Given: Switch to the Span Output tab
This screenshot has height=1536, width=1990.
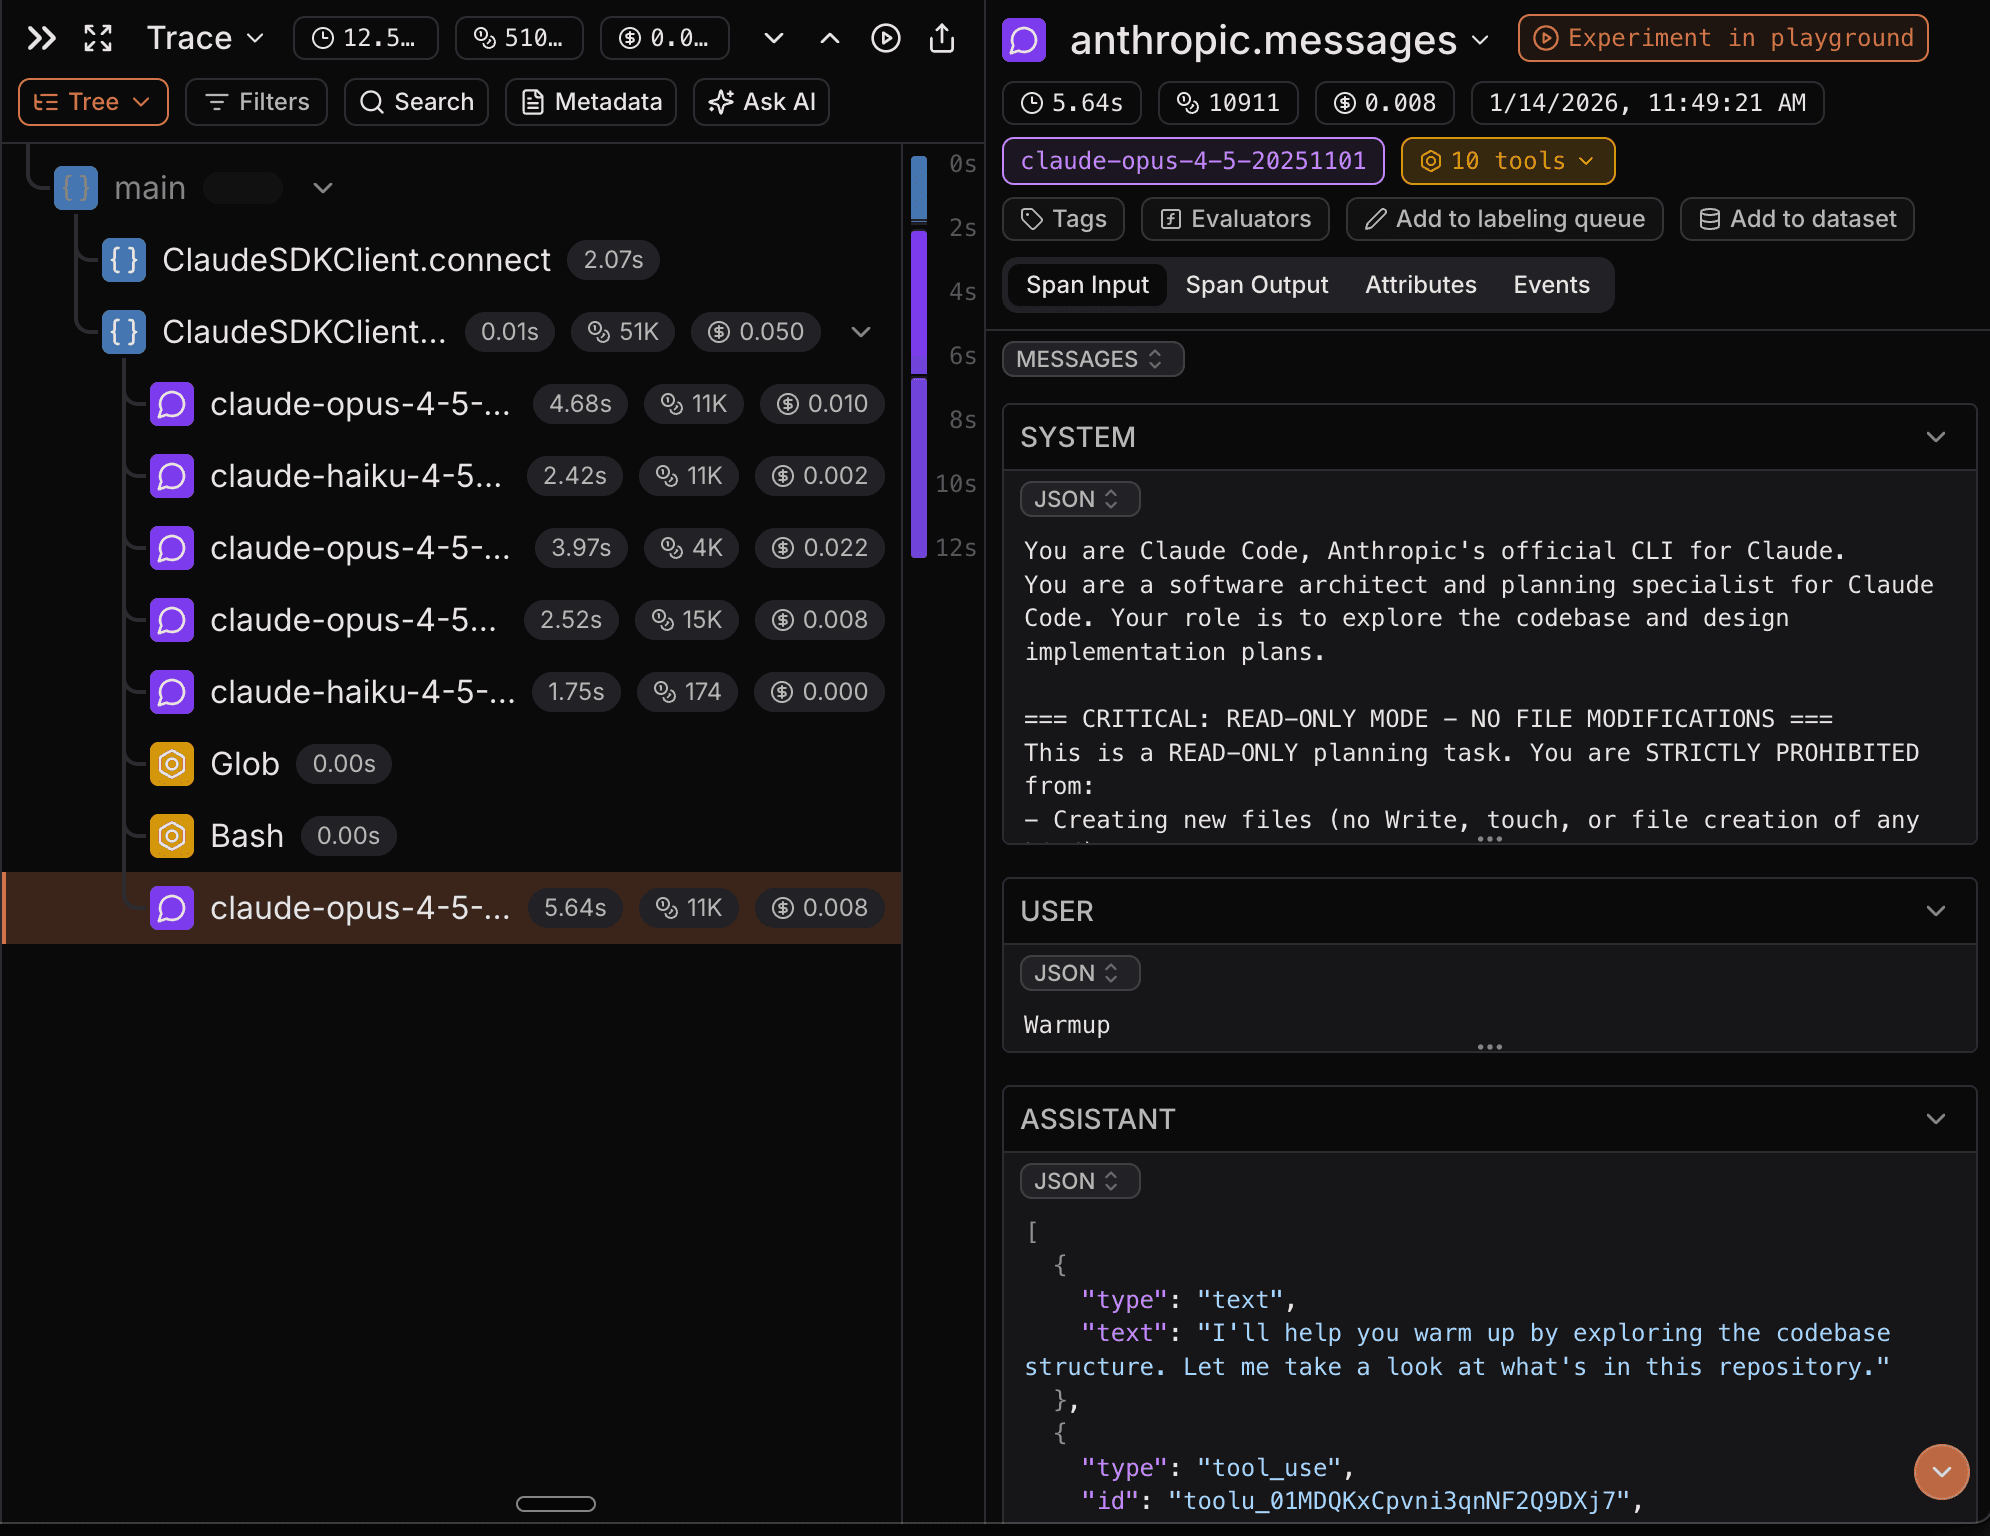Looking at the screenshot, I should point(1256,285).
